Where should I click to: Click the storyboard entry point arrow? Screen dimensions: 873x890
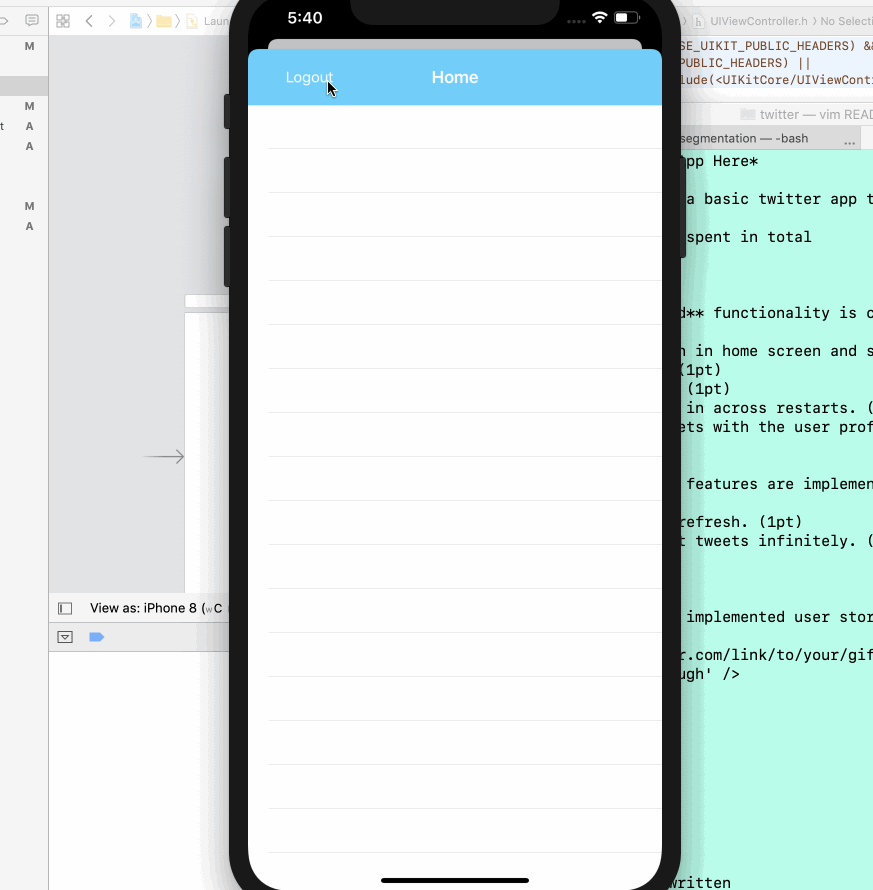pos(163,456)
